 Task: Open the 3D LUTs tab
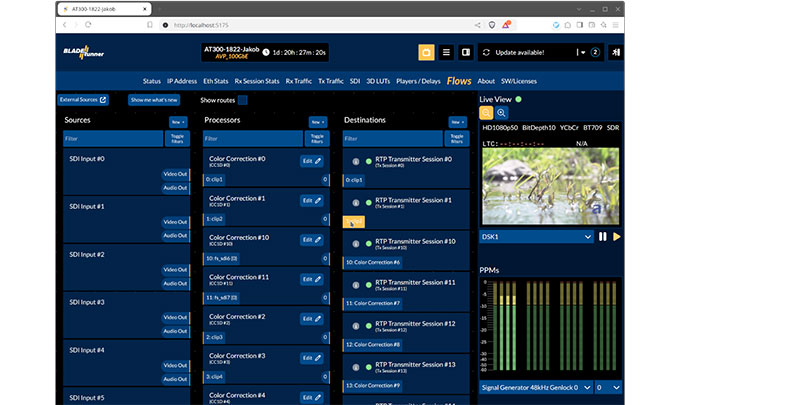[379, 80]
